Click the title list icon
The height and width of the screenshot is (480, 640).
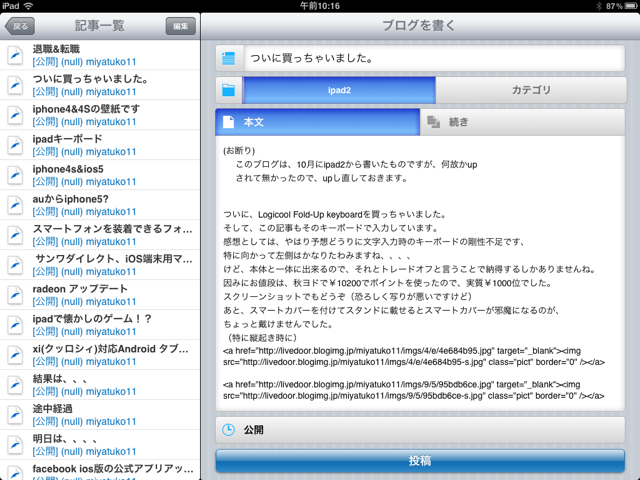[x=229, y=58]
